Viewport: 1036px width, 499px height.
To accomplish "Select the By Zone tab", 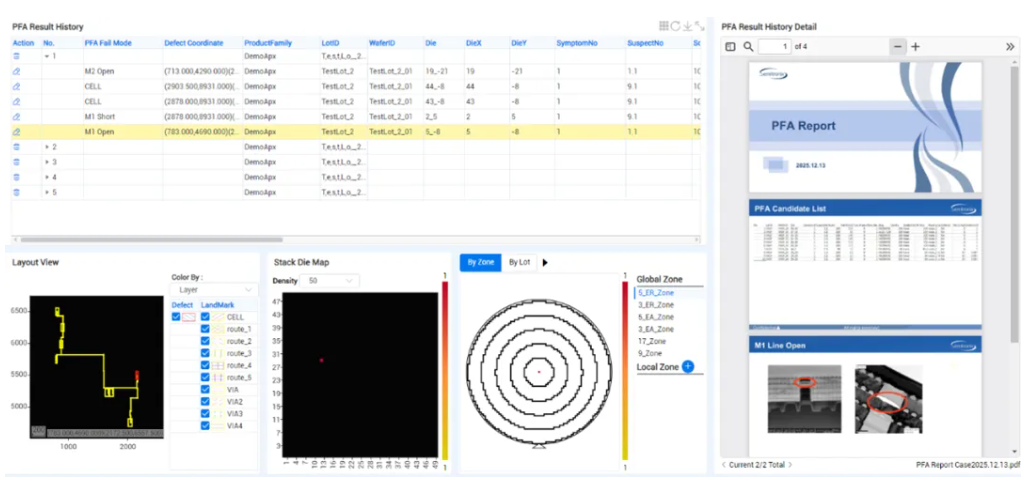I will tap(480, 262).
